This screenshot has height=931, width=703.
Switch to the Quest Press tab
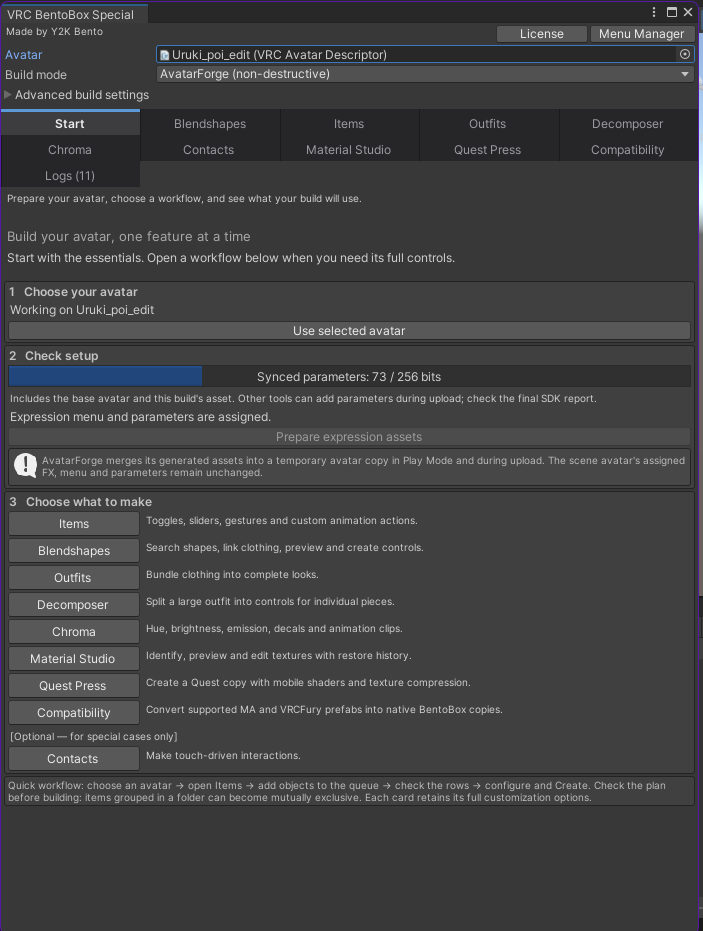coord(488,150)
